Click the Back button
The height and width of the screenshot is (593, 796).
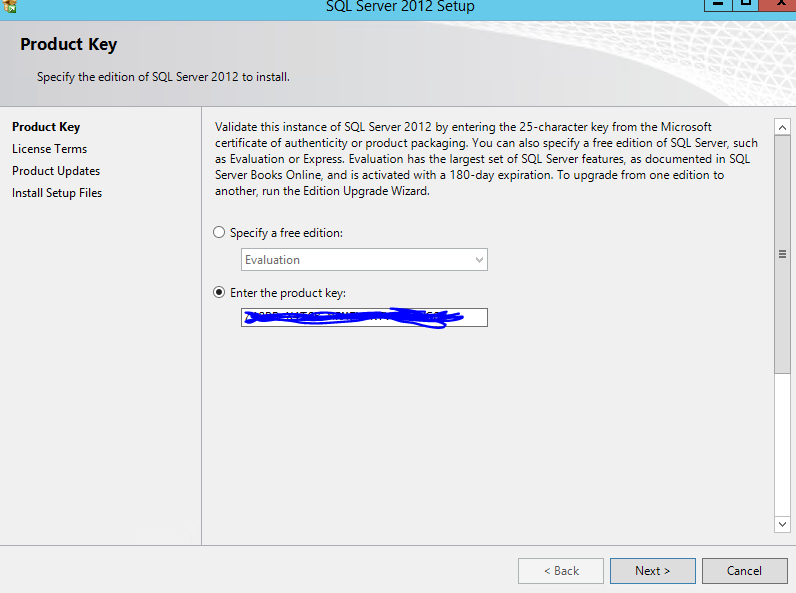560,571
